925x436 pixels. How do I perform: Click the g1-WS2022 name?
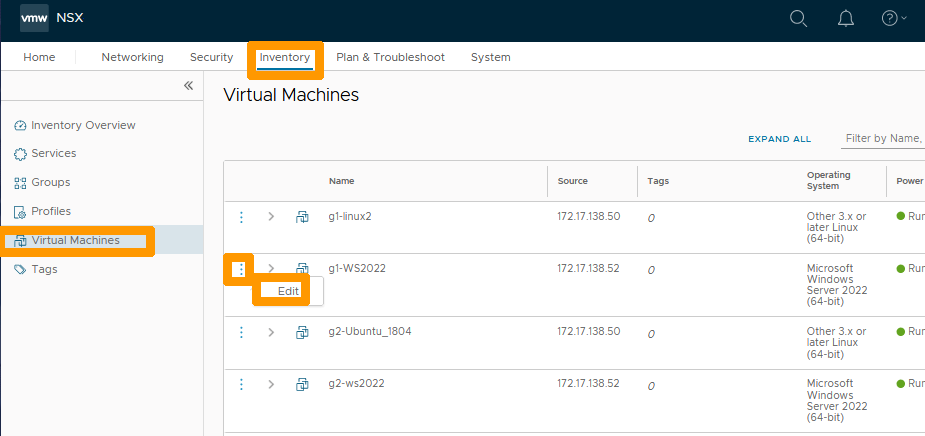[357, 268]
